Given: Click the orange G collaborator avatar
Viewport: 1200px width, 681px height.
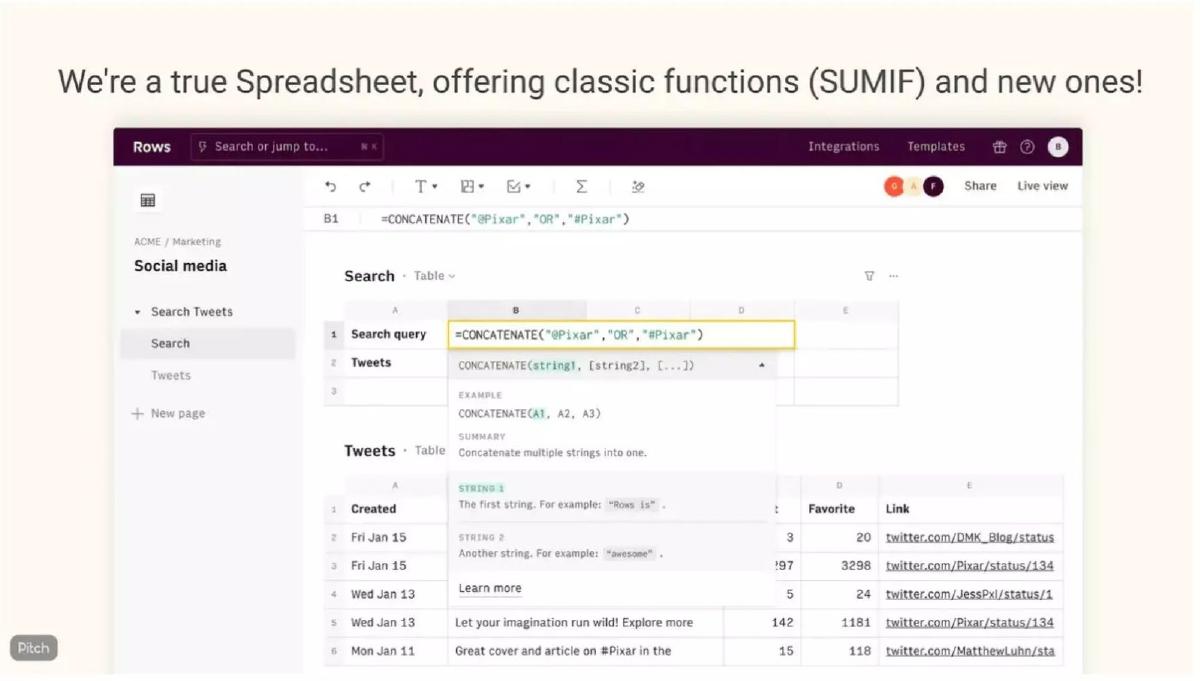Looking at the screenshot, I should tap(893, 186).
